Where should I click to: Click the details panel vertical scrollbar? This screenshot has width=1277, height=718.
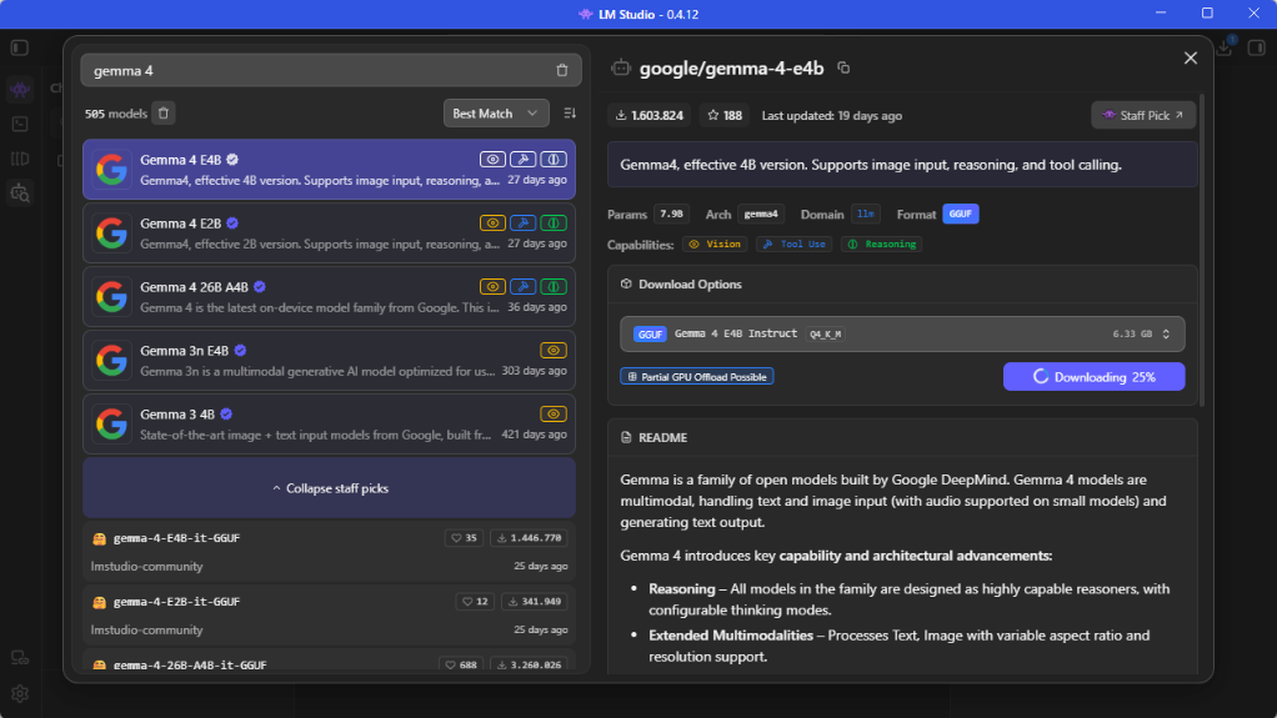pyautogui.click(x=1202, y=250)
